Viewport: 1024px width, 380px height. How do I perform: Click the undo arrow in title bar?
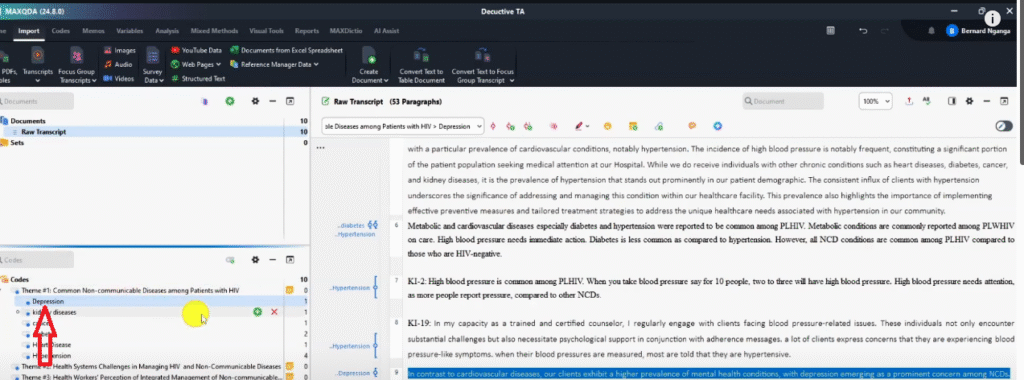[x=863, y=31]
